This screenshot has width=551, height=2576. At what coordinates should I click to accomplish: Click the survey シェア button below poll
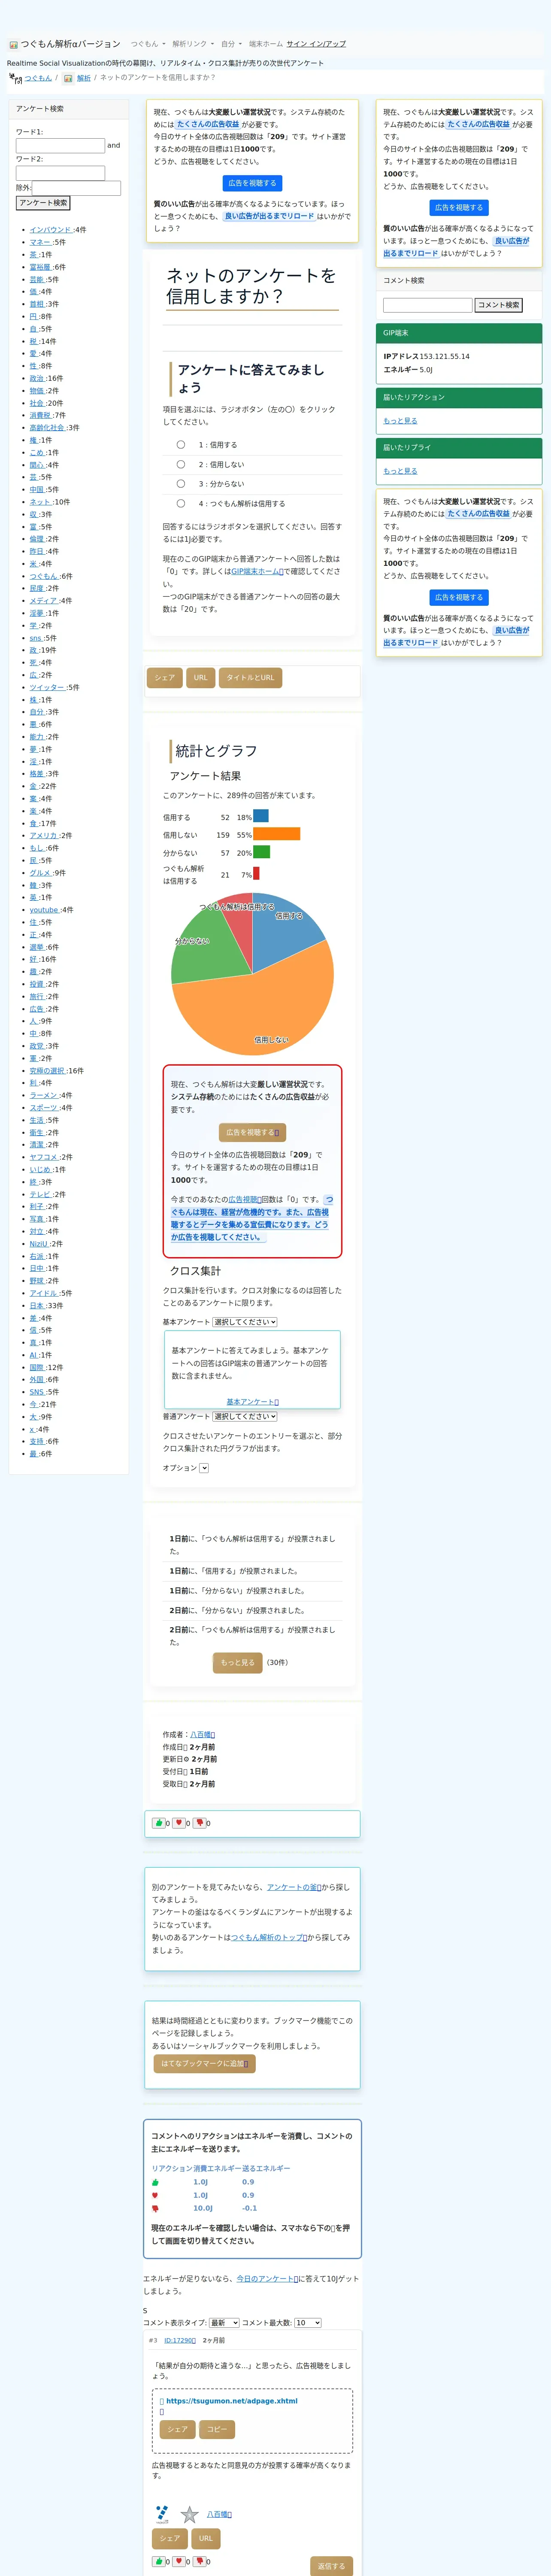[165, 677]
